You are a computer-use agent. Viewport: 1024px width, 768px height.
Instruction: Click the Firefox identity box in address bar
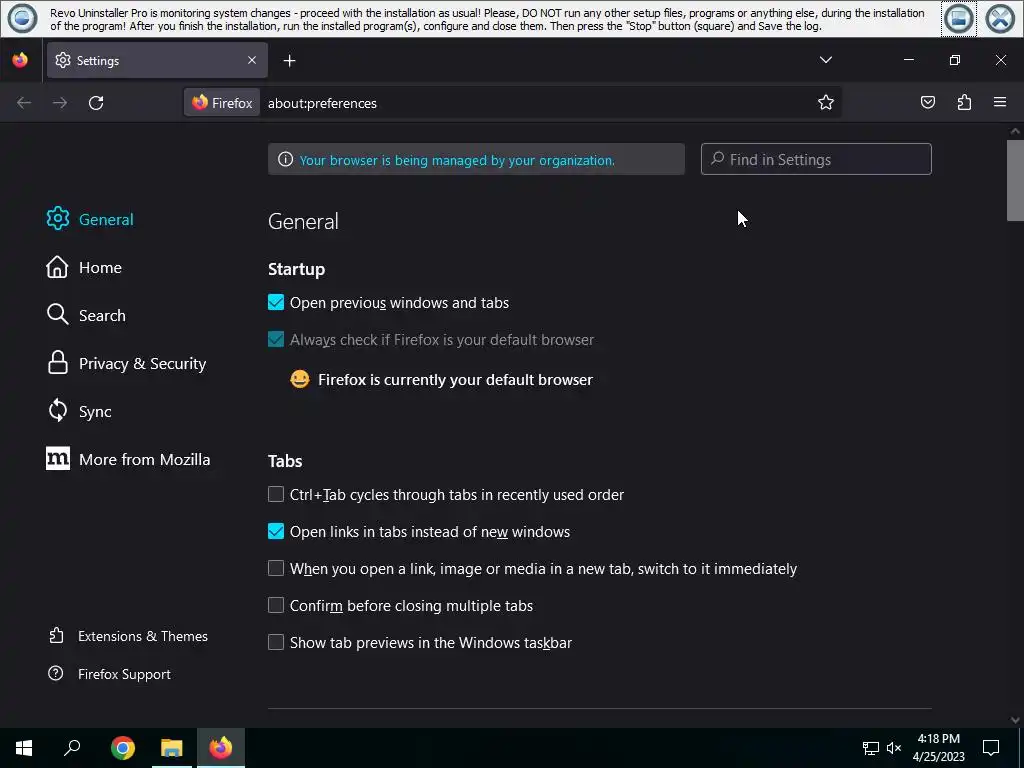[222, 103]
